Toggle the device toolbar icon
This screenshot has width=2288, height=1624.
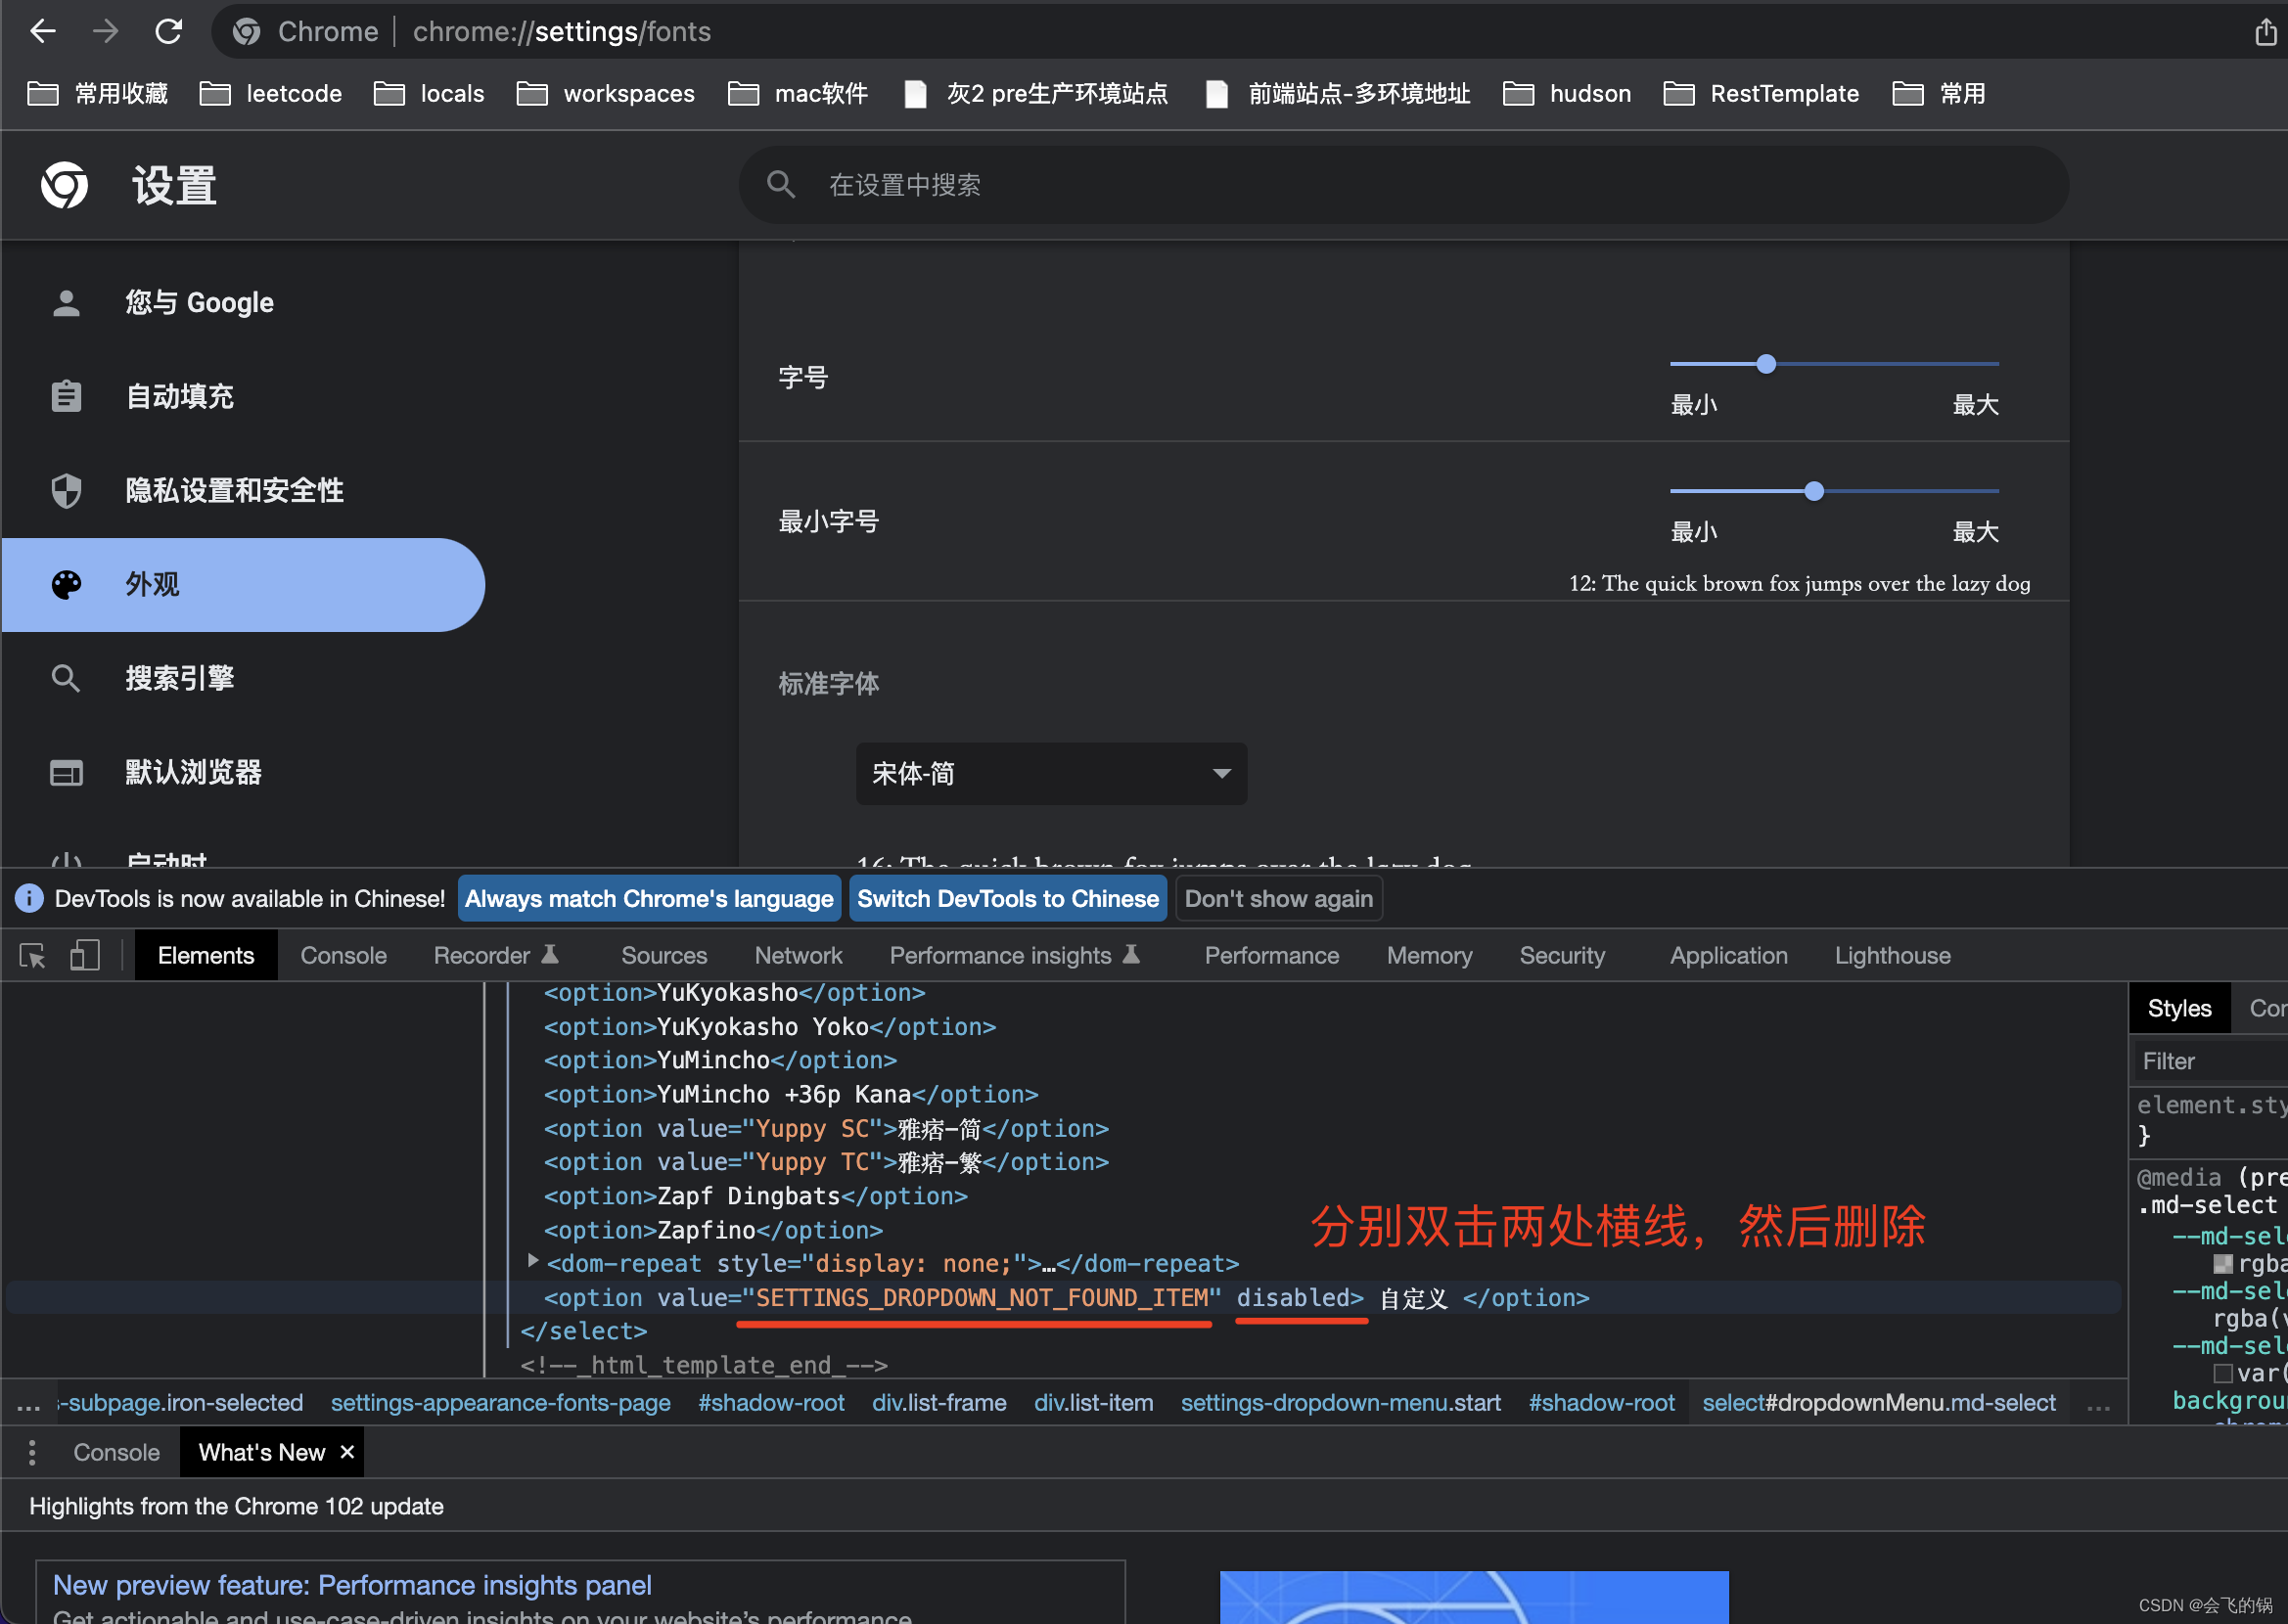point(85,956)
